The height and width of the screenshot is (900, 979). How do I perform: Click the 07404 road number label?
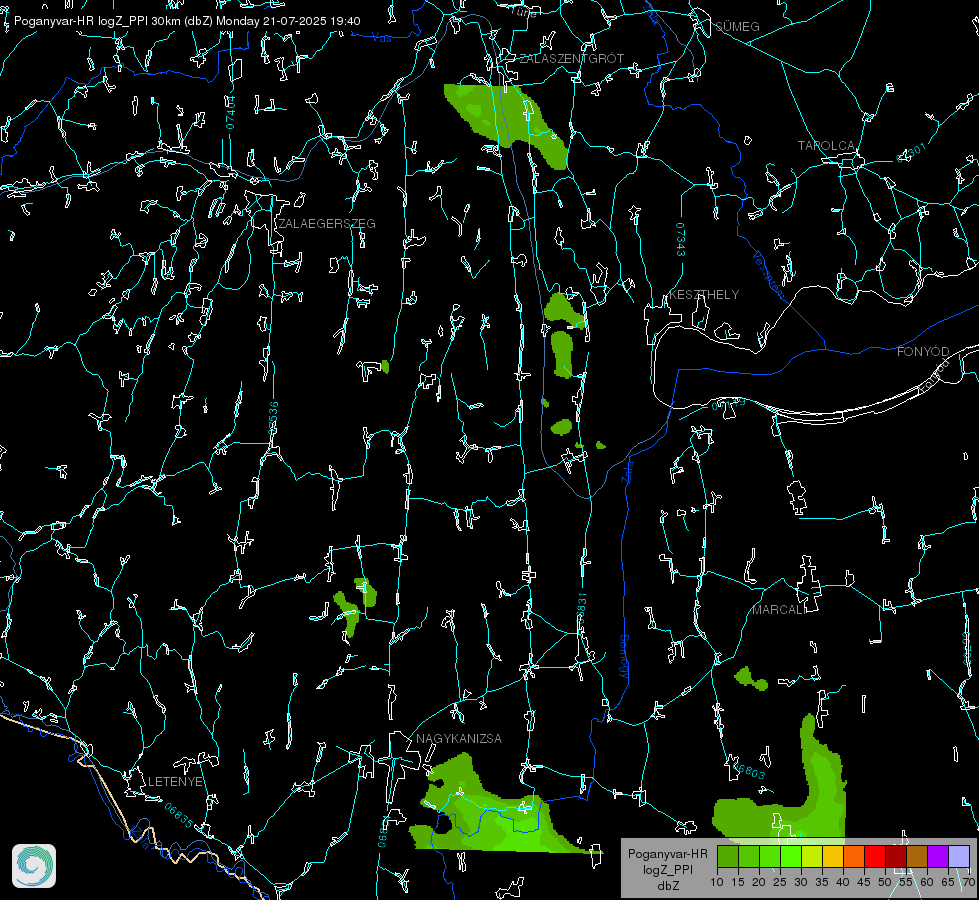pos(230,113)
